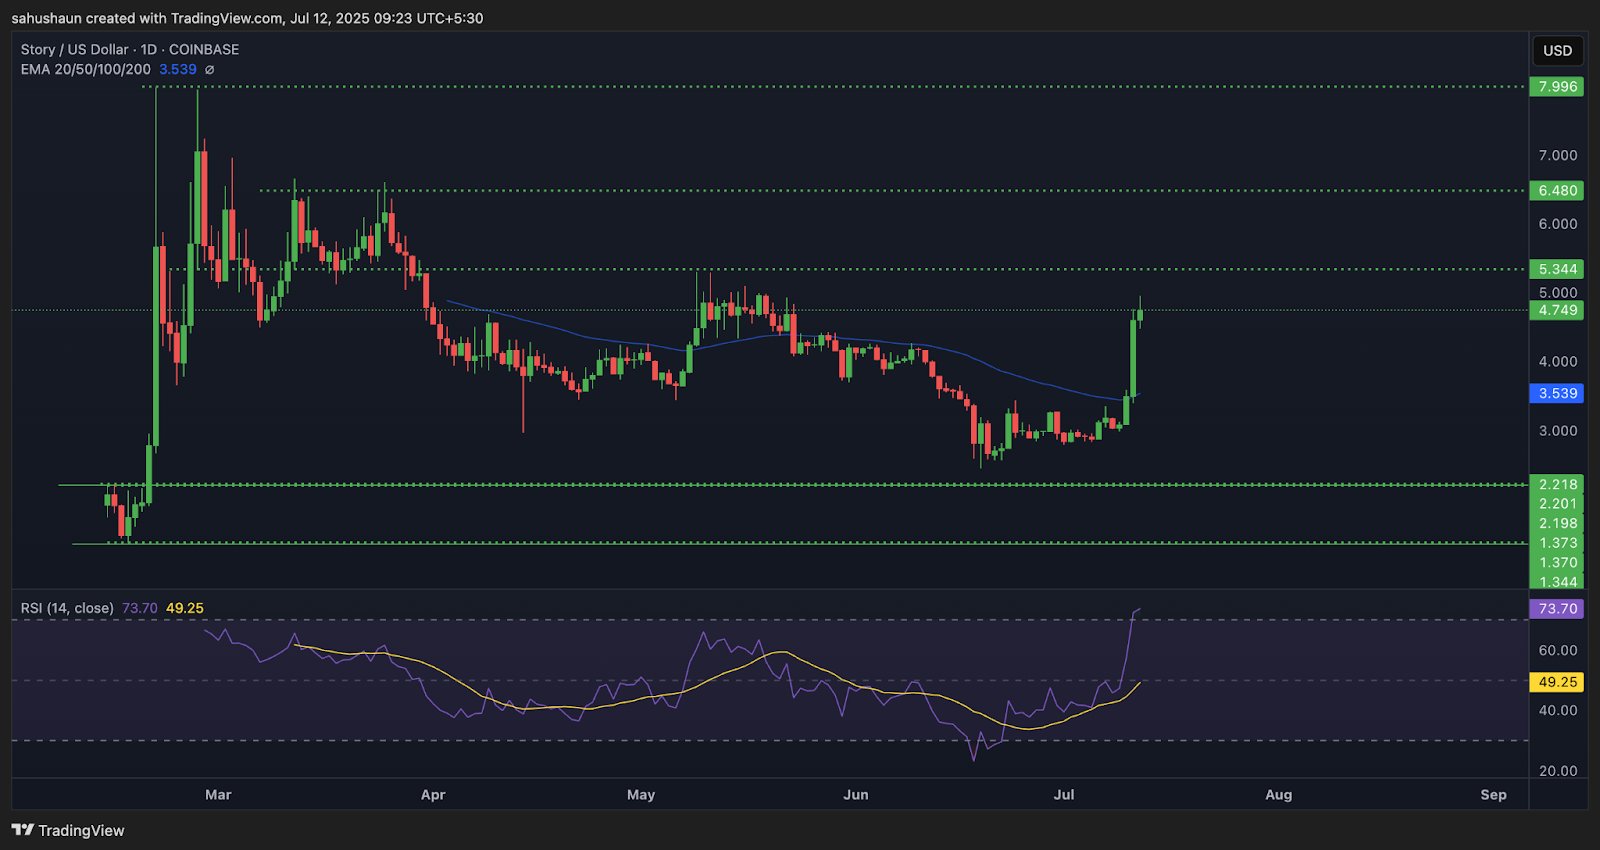
Task: Click the yellow 49.25 RSI axis label
Action: click(x=1557, y=682)
